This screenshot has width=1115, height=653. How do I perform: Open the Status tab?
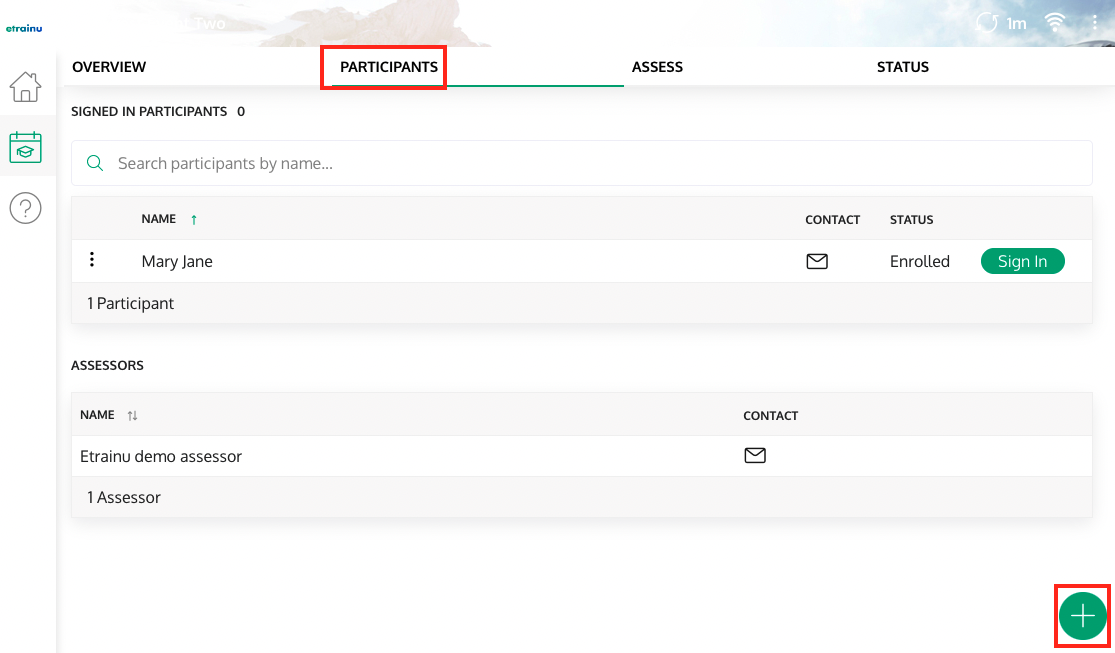(902, 67)
